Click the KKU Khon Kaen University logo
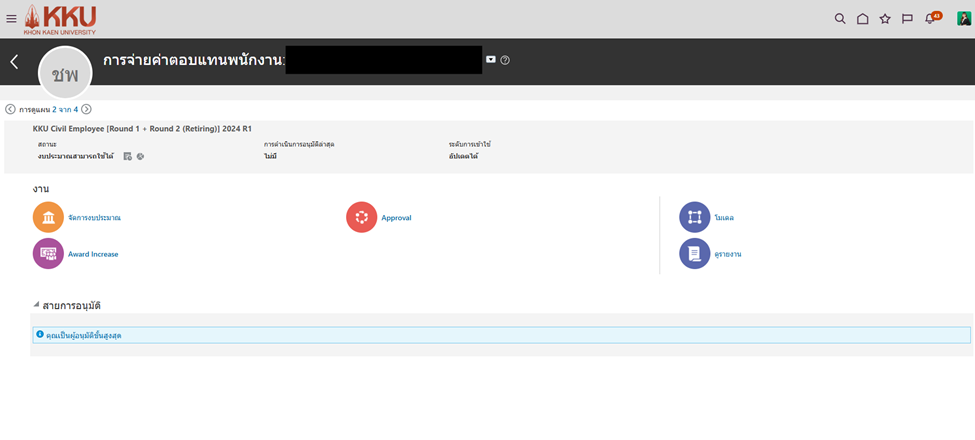Image resolution: width=975 pixels, height=440 pixels. 60,18
